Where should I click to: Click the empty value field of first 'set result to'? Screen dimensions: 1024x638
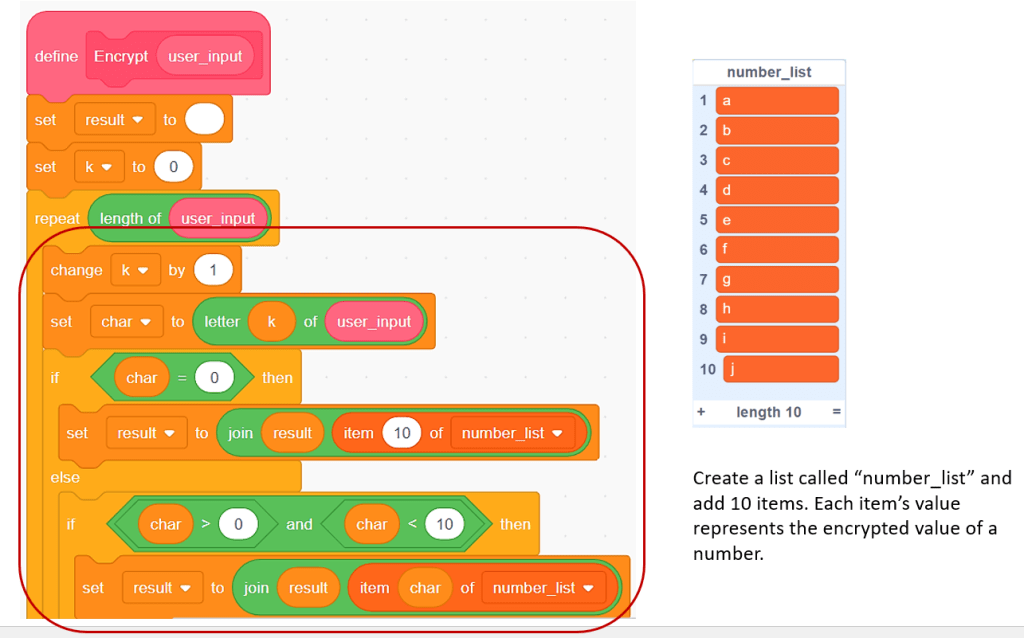(204, 120)
